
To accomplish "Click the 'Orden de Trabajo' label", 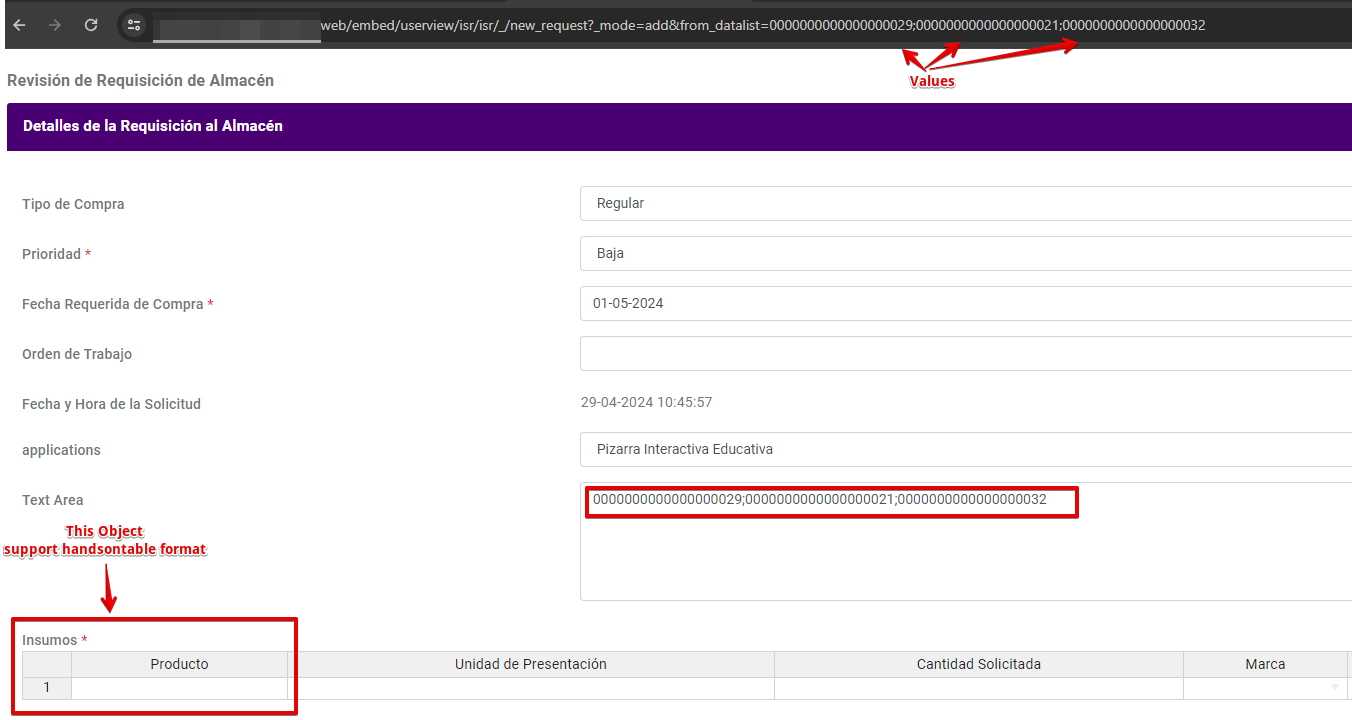I will tap(77, 354).
